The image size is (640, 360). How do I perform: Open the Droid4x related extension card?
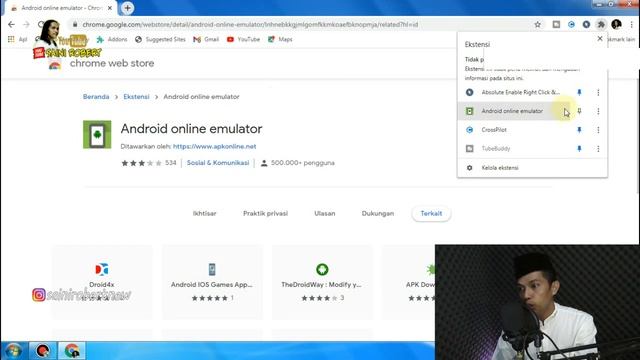[102, 282]
